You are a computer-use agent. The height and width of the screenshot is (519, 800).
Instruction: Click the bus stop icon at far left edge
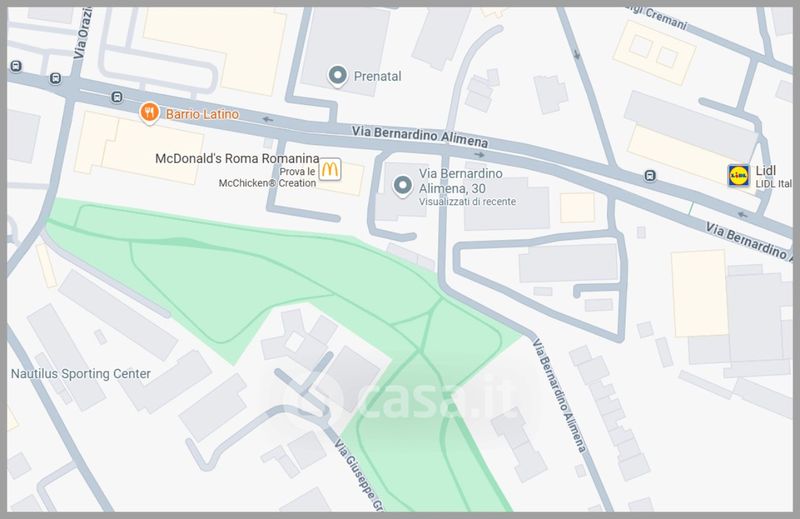click(x=16, y=66)
